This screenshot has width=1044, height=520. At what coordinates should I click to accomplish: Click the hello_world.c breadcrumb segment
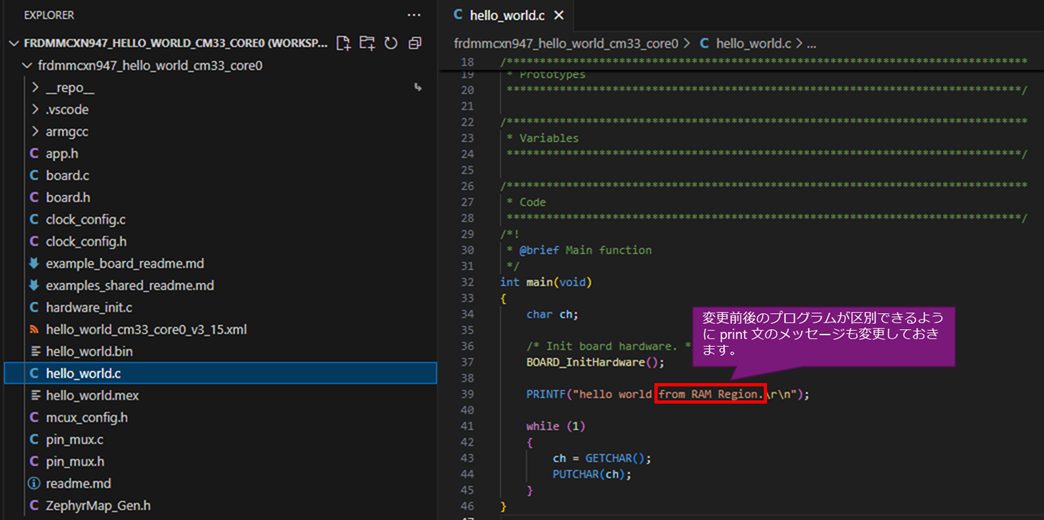[752, 44]
